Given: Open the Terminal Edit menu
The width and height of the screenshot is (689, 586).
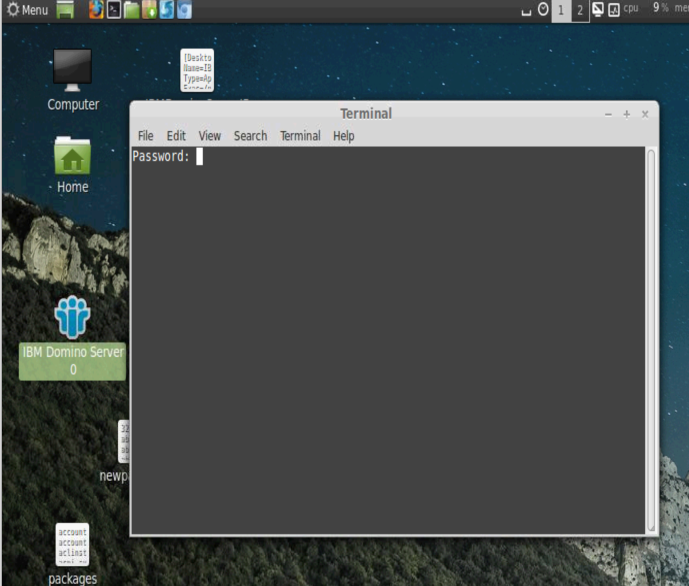Looking at the screenshot, I should (x=176, y=136).
